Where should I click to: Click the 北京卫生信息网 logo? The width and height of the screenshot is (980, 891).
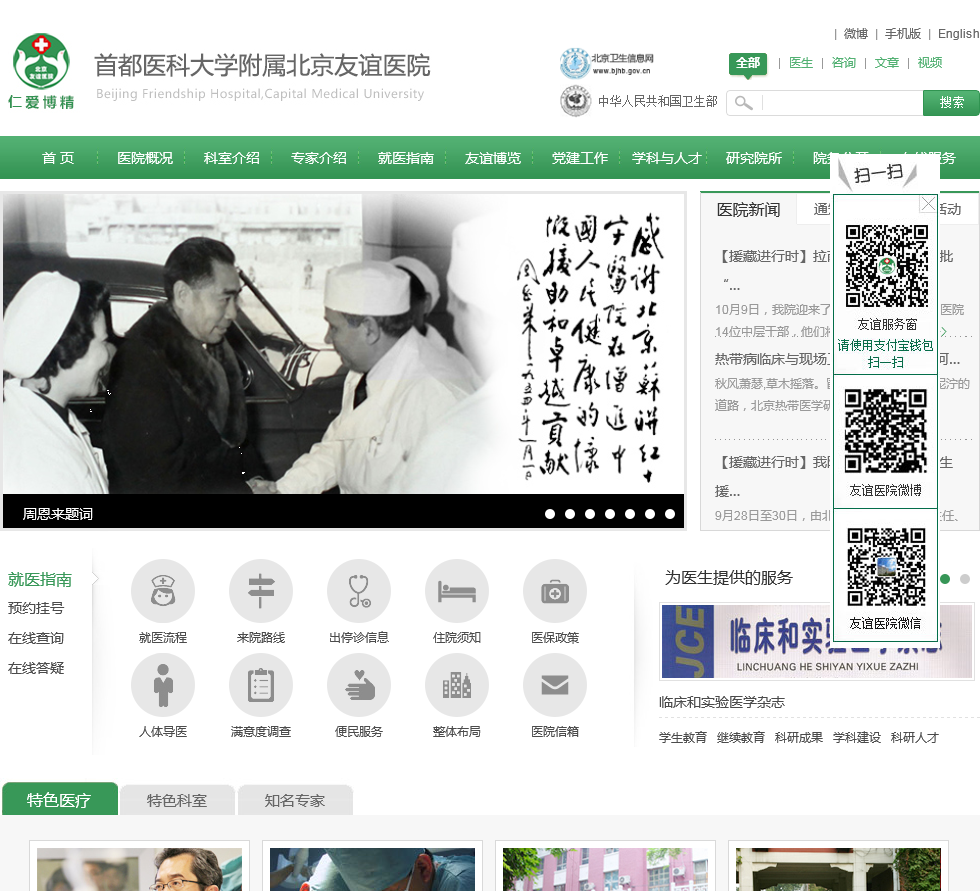pos(606,63)
